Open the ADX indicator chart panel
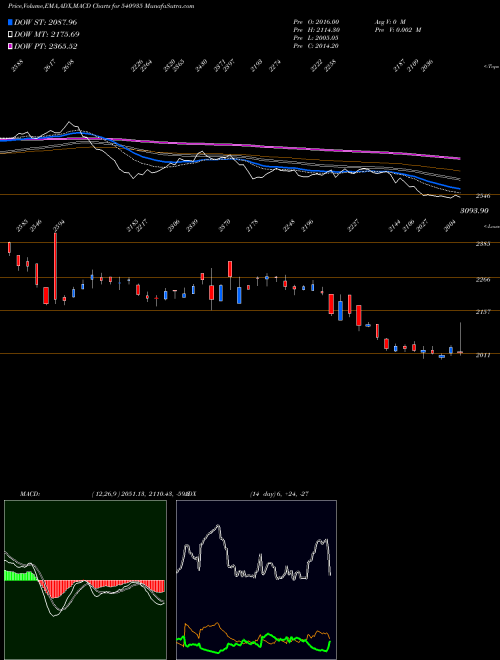 tap(256, 580)
